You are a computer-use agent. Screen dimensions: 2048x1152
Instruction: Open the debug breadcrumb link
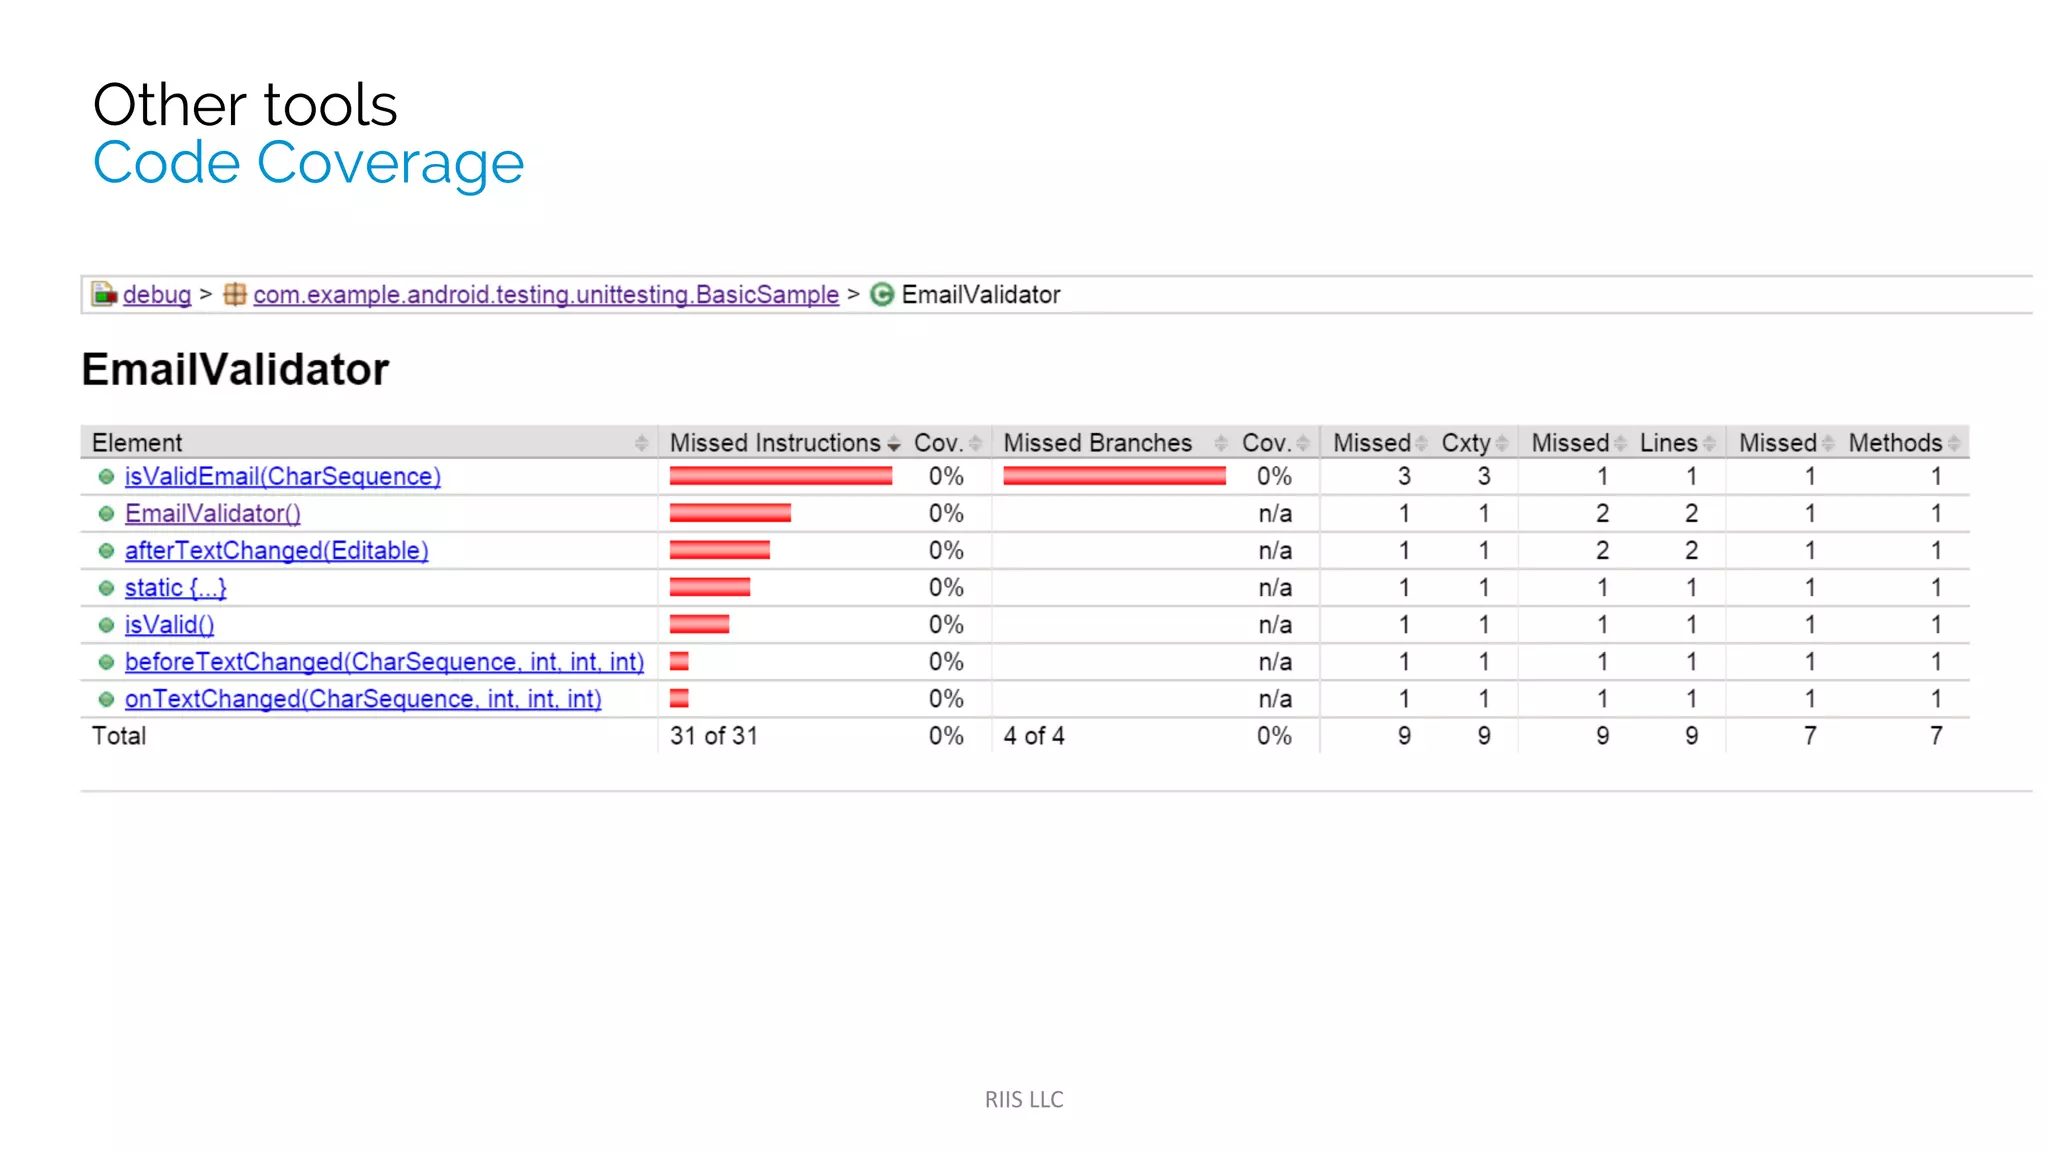point(157,295)
